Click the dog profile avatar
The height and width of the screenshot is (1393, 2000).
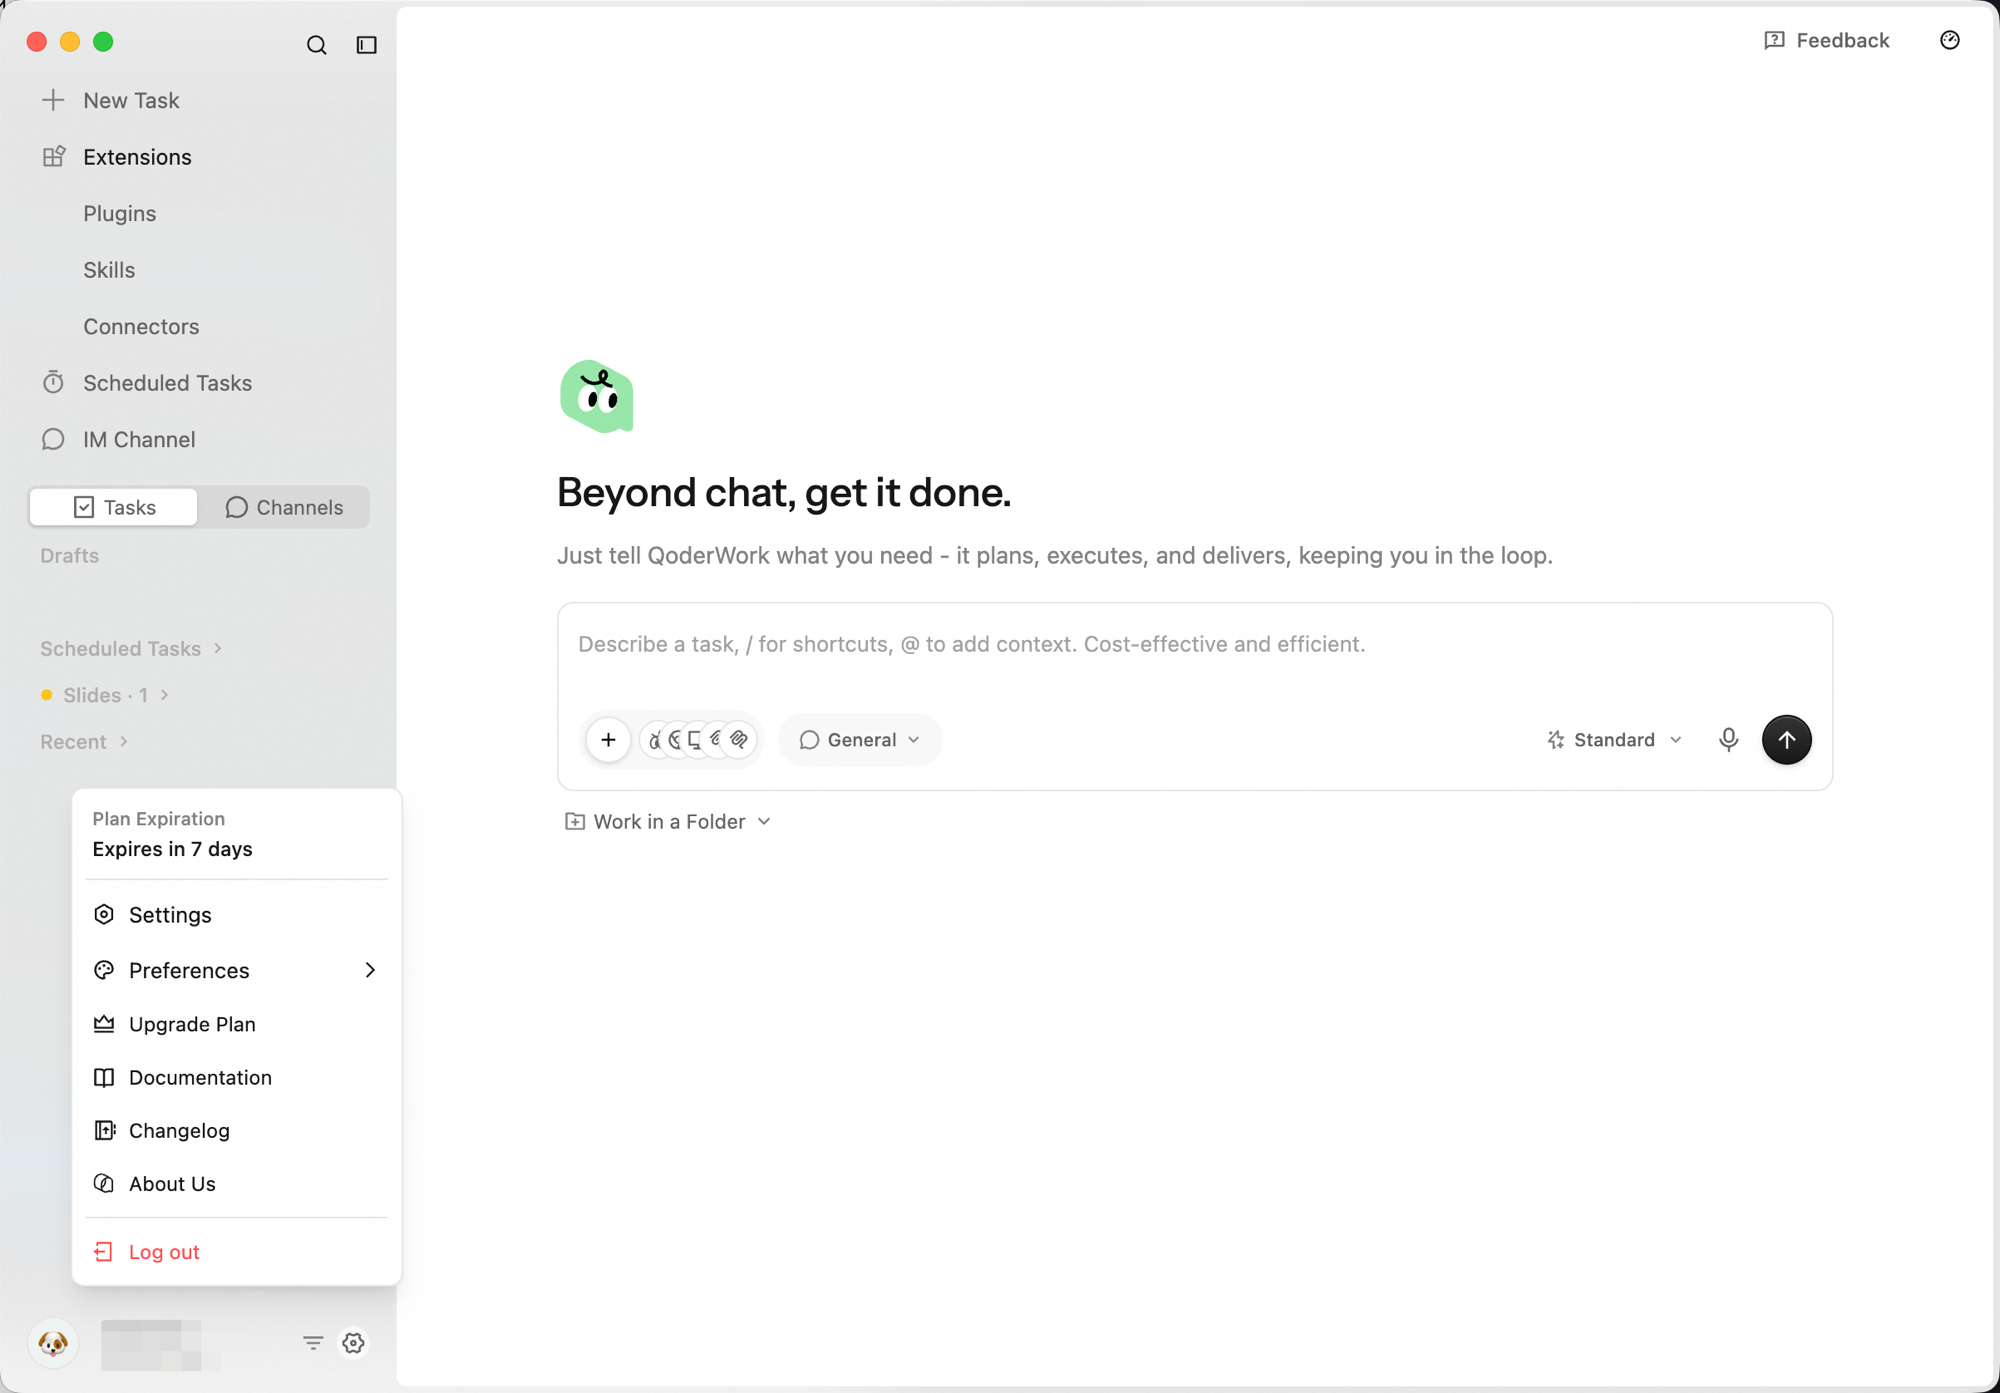click(x=53, y=1342)
